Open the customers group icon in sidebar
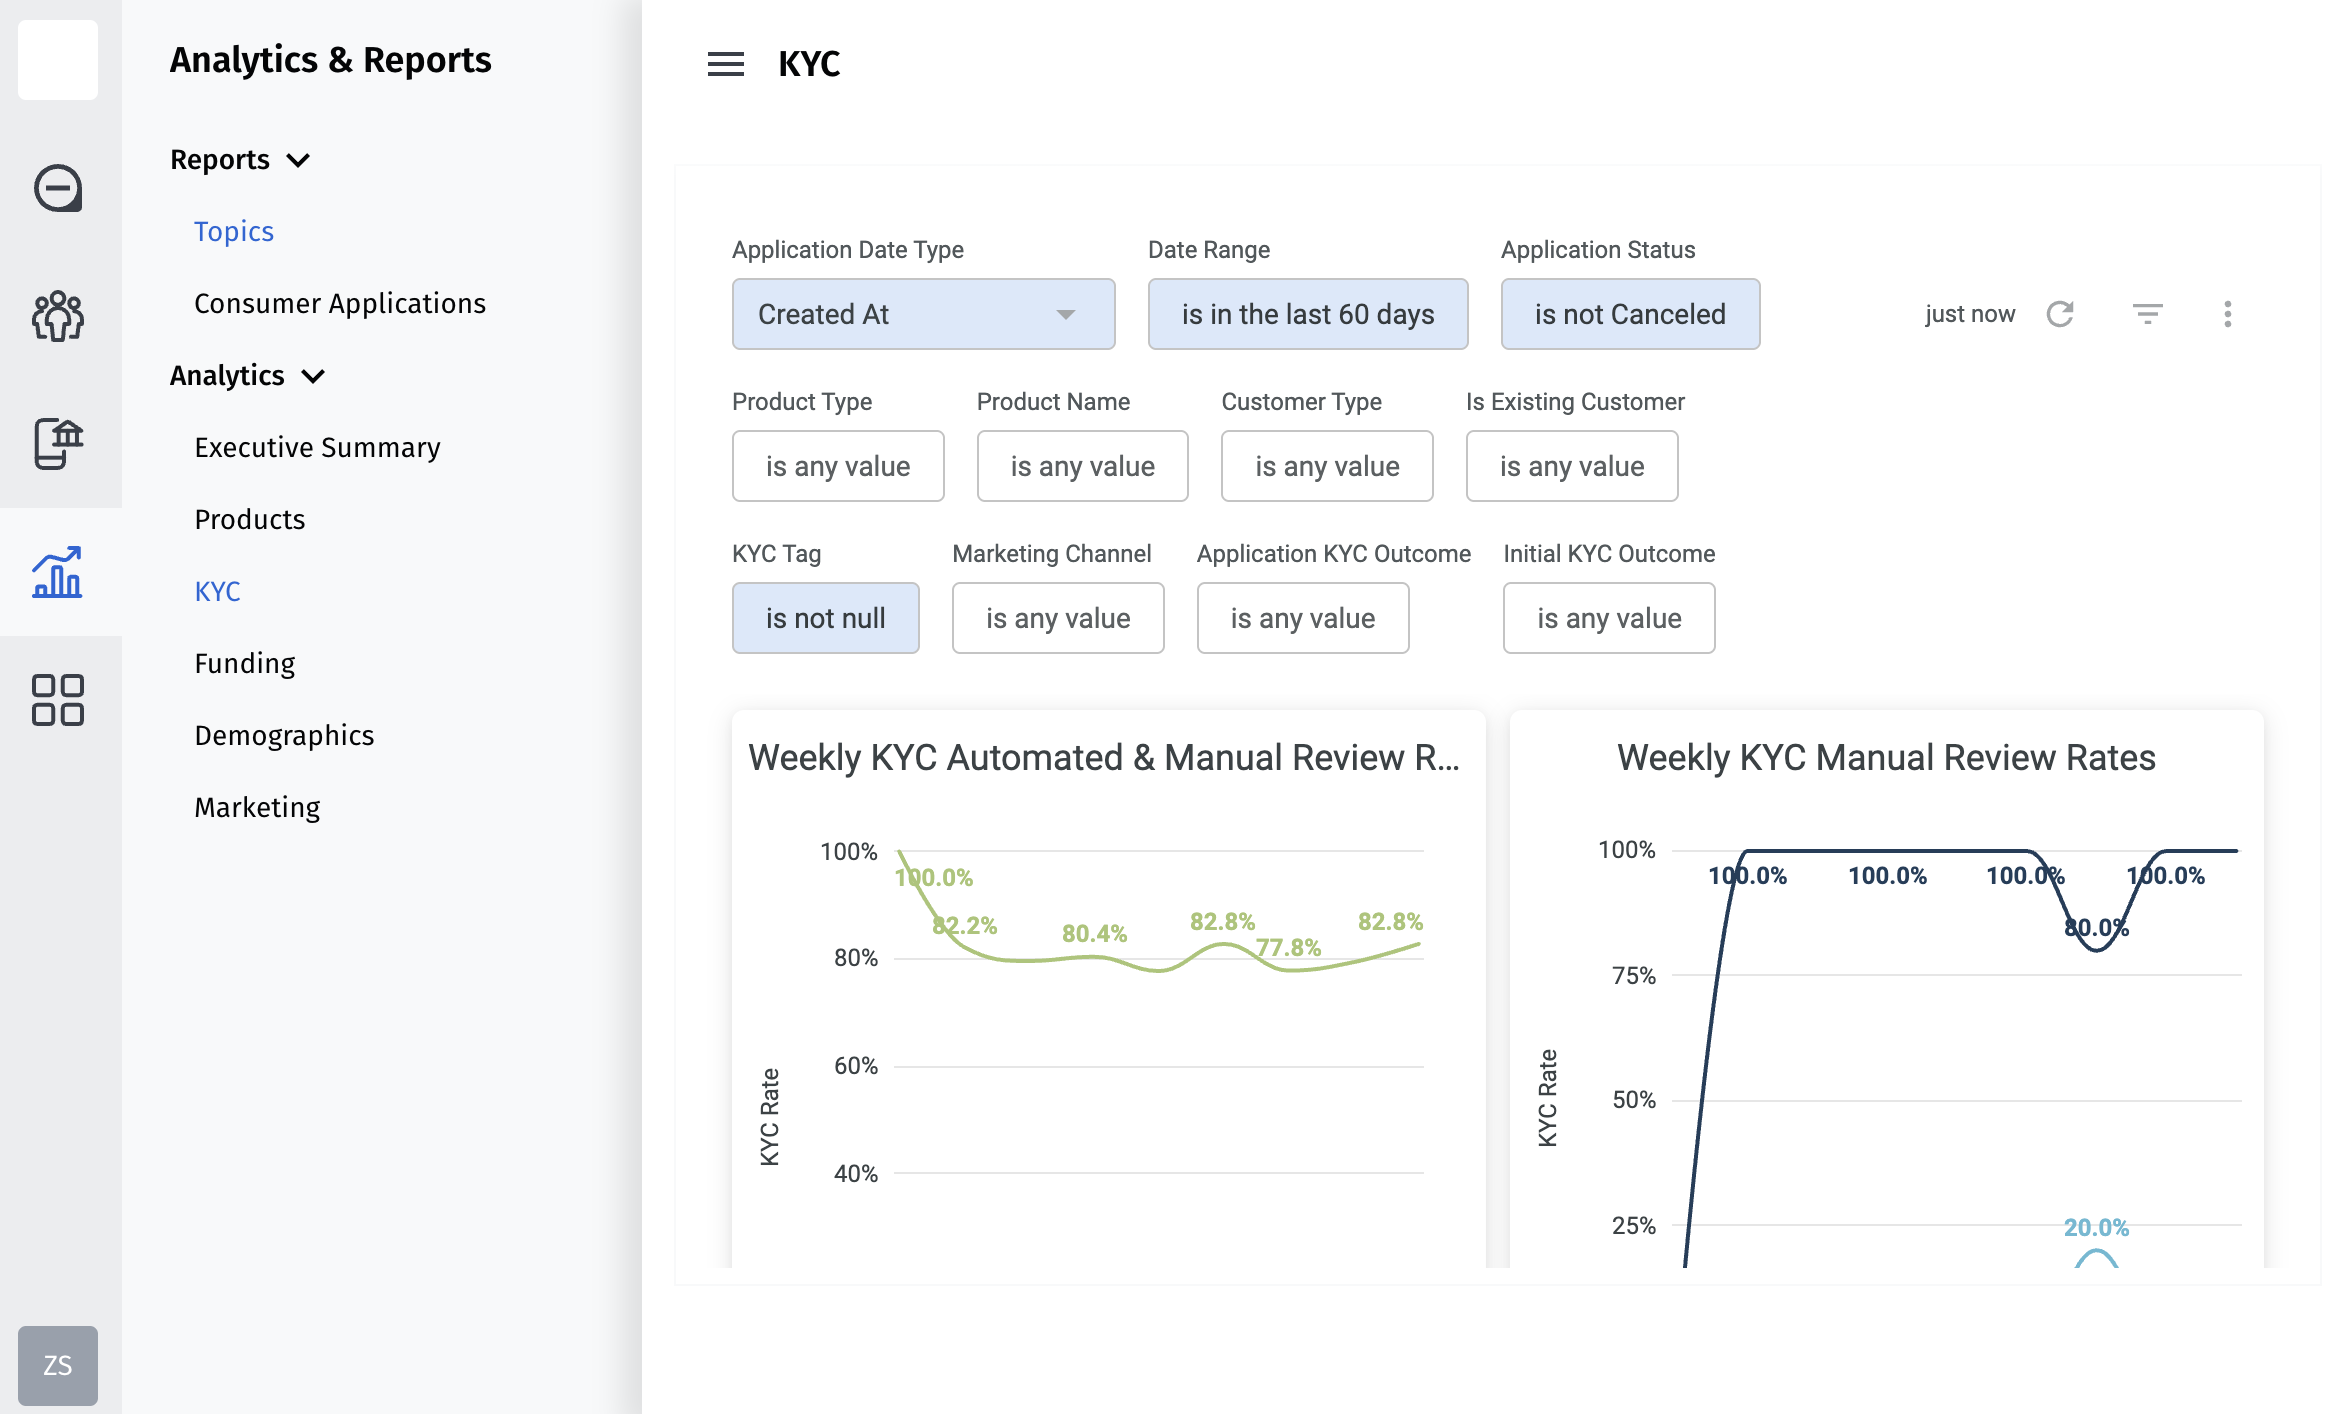Image resolution: width=2344 pixels, height=1414 pixels. point(58,316)
